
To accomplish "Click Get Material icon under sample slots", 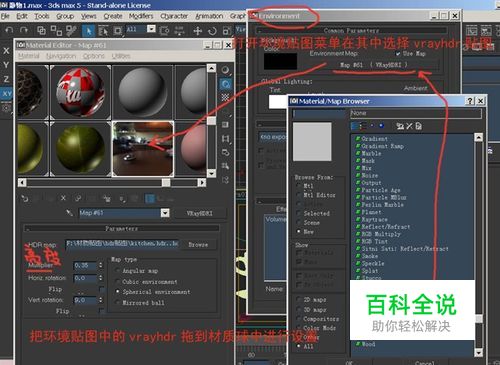I will [25, 199].
